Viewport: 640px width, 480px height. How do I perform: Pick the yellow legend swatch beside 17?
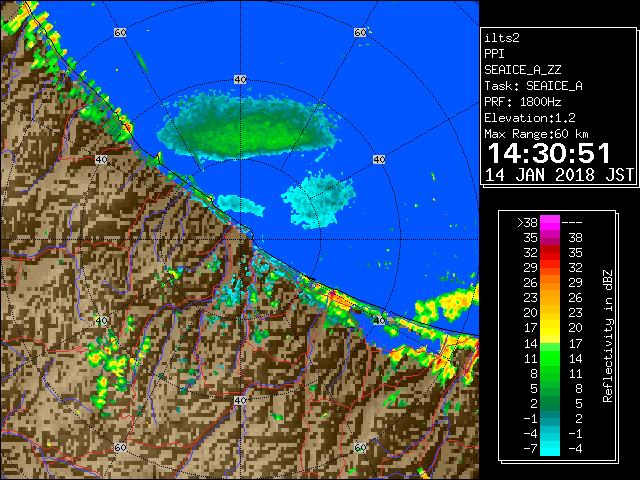point(550,328)
